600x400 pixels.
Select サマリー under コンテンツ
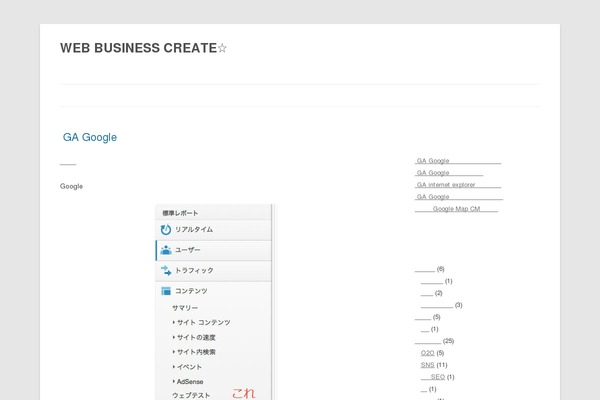pyautogui.click(x=185, y=308)
